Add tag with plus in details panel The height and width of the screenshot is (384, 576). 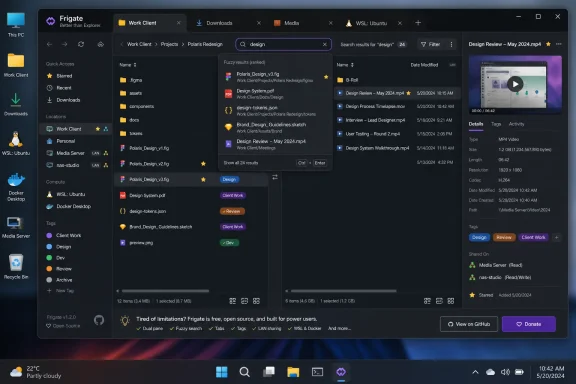(557, 237)
